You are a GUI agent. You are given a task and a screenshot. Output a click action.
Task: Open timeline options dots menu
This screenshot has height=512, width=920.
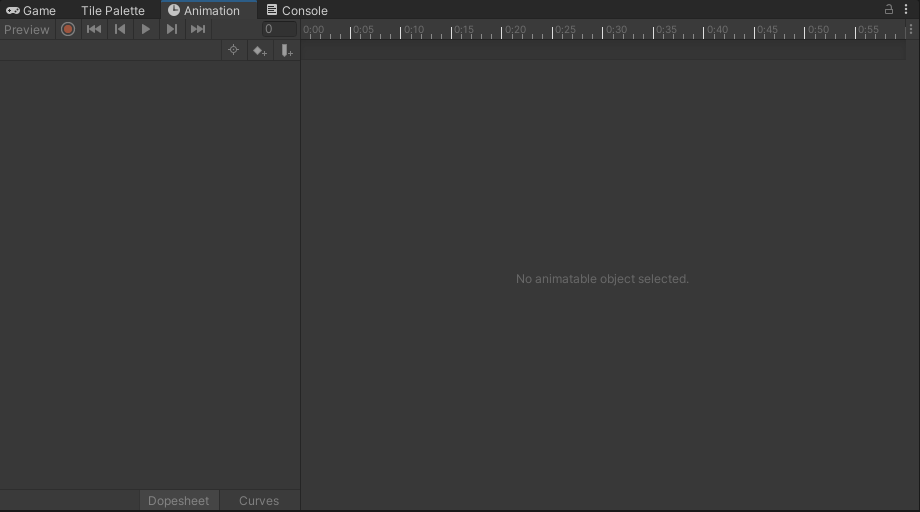911,29
